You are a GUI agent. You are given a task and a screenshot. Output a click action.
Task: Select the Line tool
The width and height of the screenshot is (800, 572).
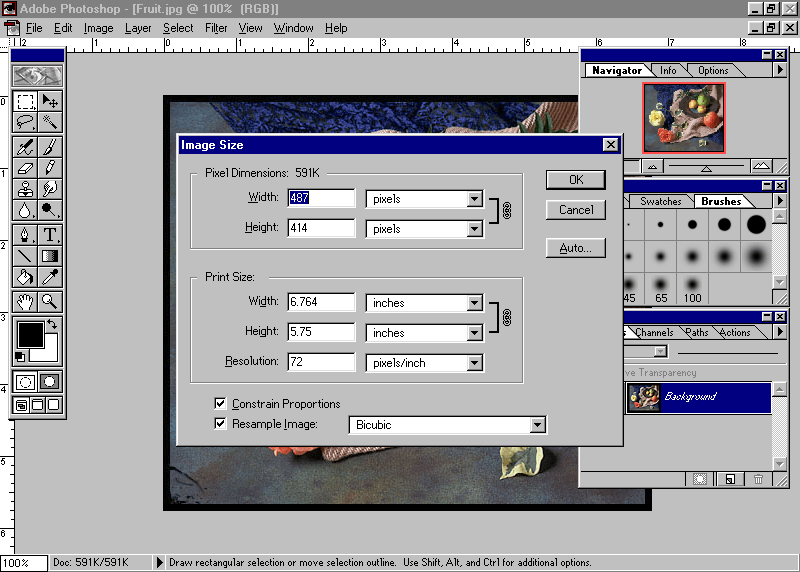click(x=25, y=256)
